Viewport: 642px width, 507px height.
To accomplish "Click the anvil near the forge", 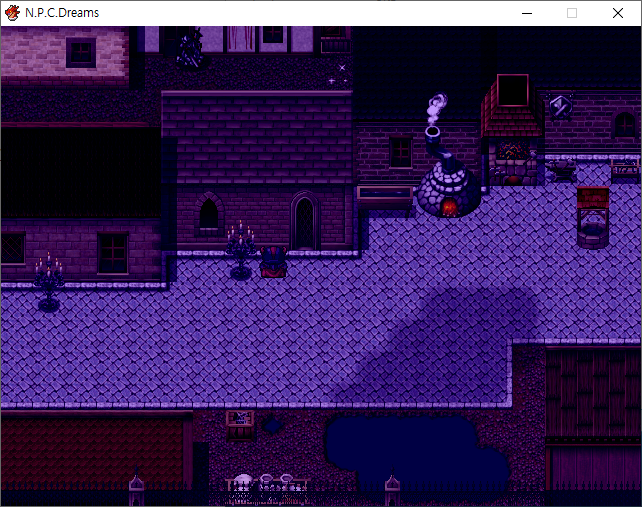I will 561,169.
